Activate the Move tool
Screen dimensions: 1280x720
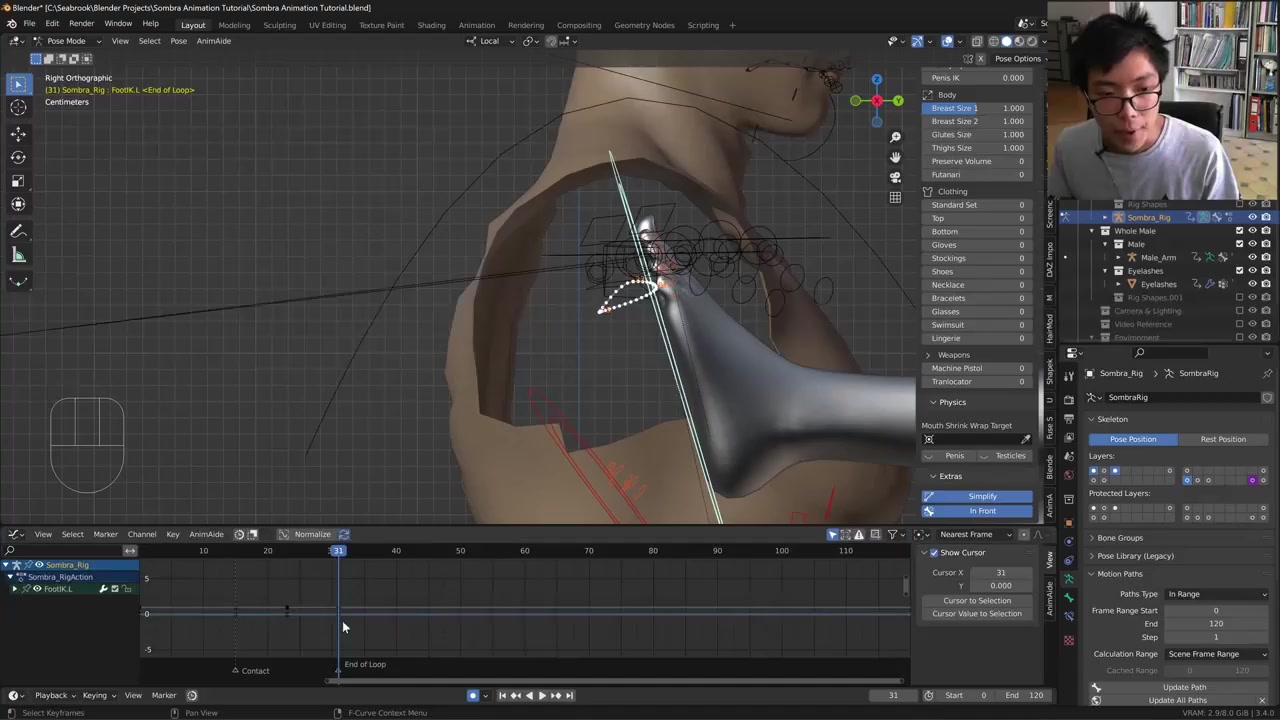pos(18,133)
